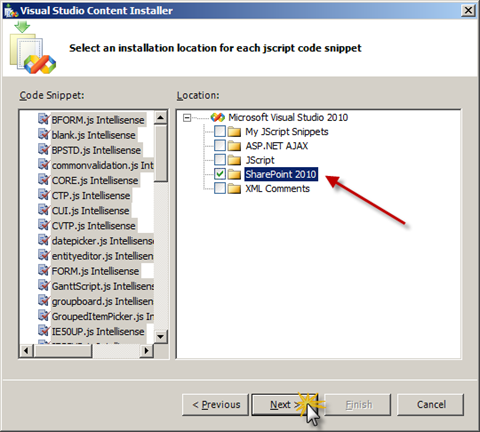Proceed with the Next button
This screenshot has width=480, height=432.
[285, 405]
